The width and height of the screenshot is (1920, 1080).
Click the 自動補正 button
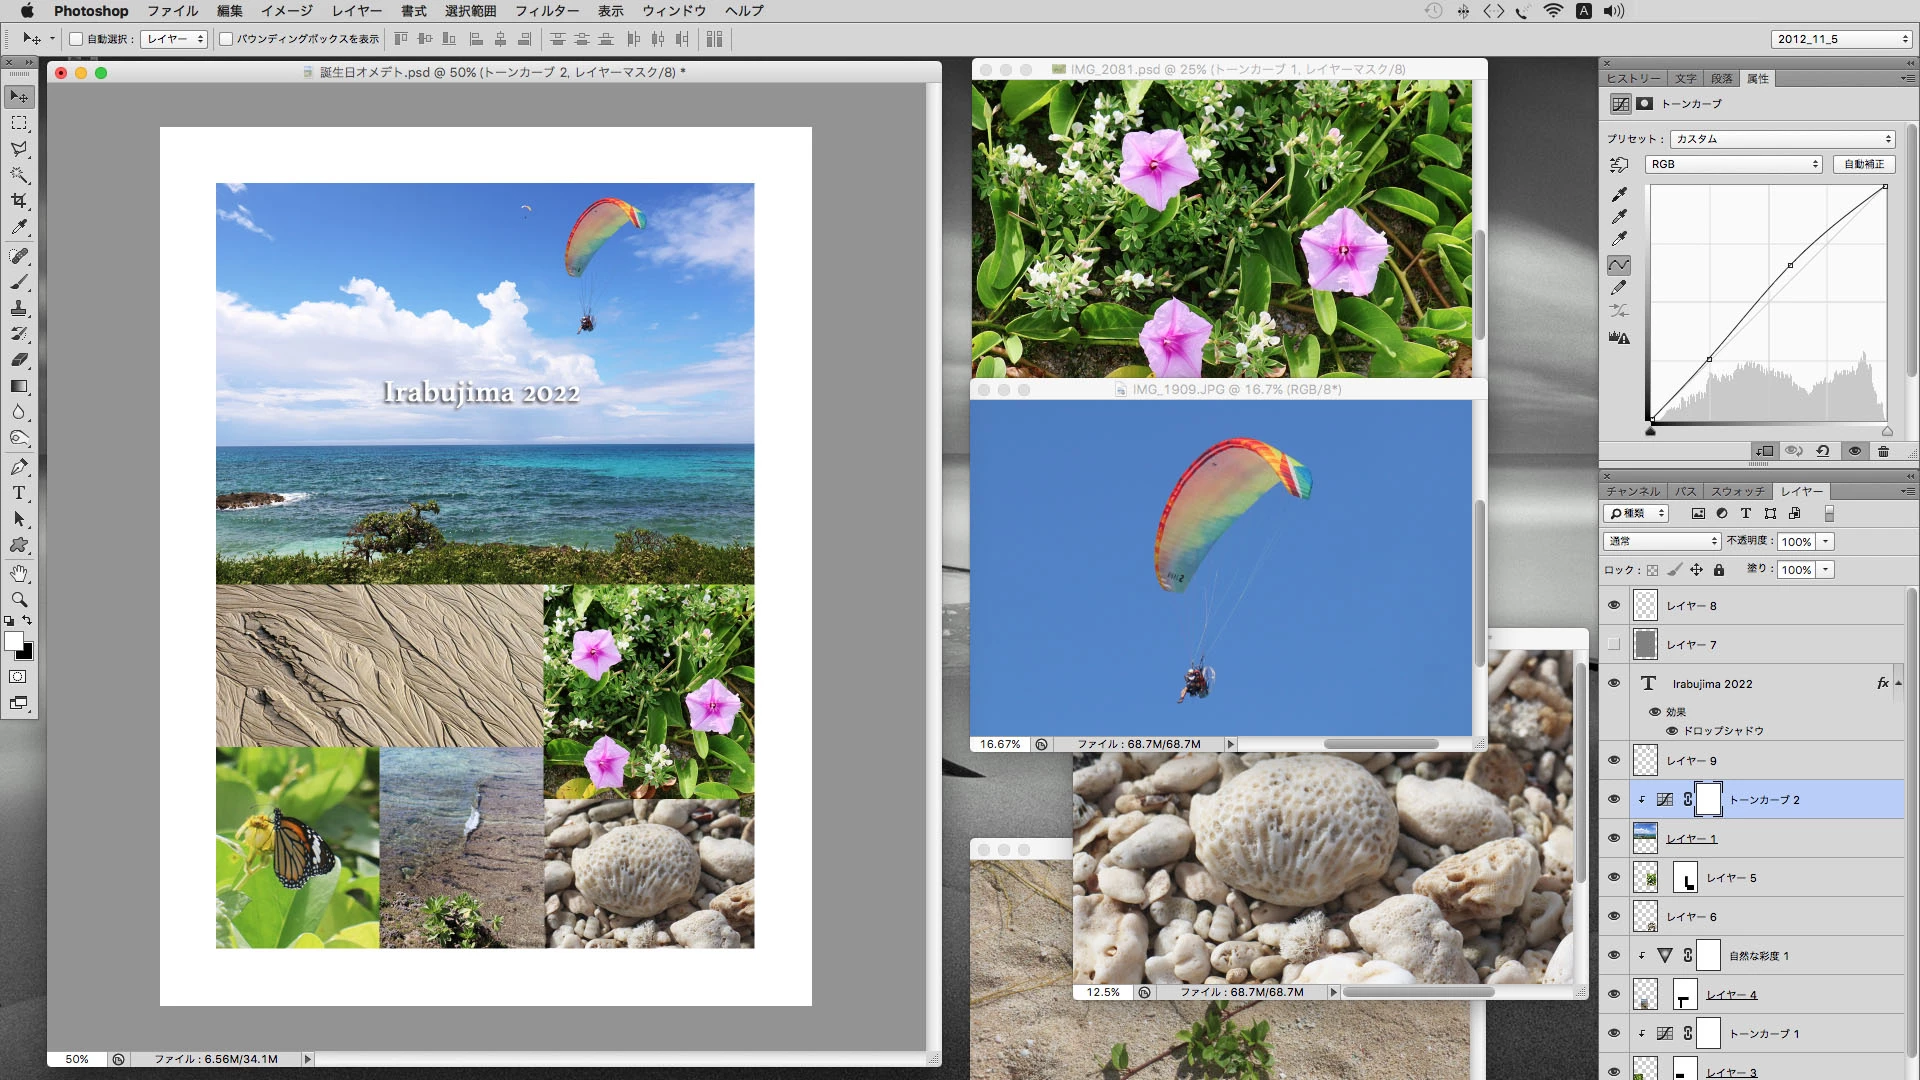tap(1863, 164)
